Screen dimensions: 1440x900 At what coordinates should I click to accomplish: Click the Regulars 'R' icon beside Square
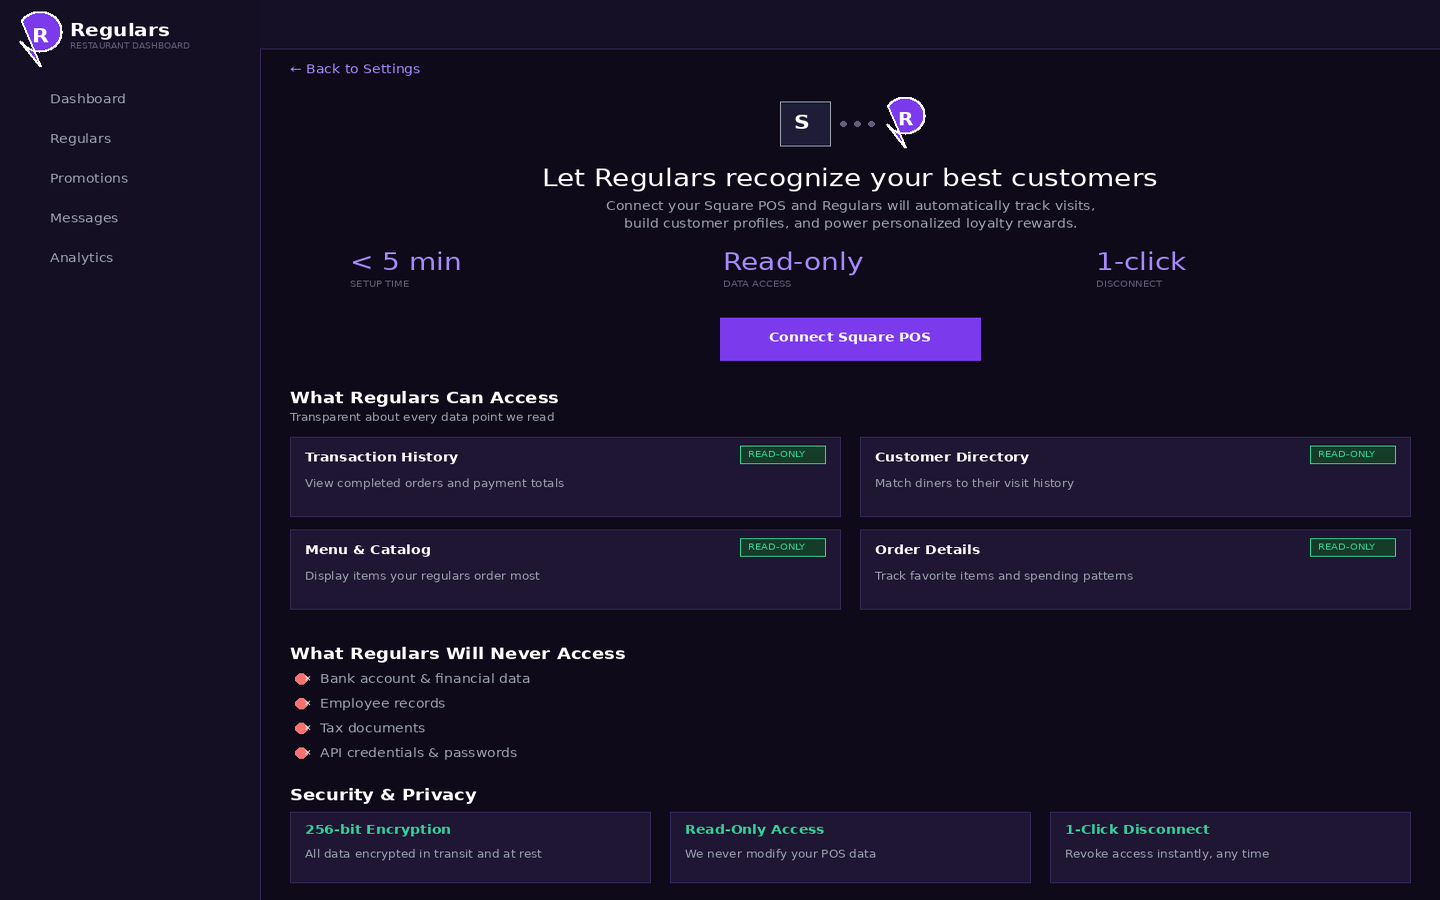tap(905, 120)
